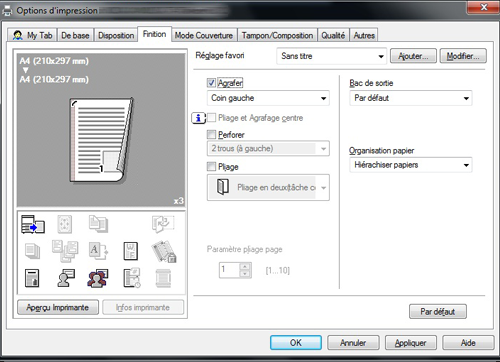Open the Pliage en deux dropdown
The width and height of the screenshot is (500, 362).
point(268,187)
